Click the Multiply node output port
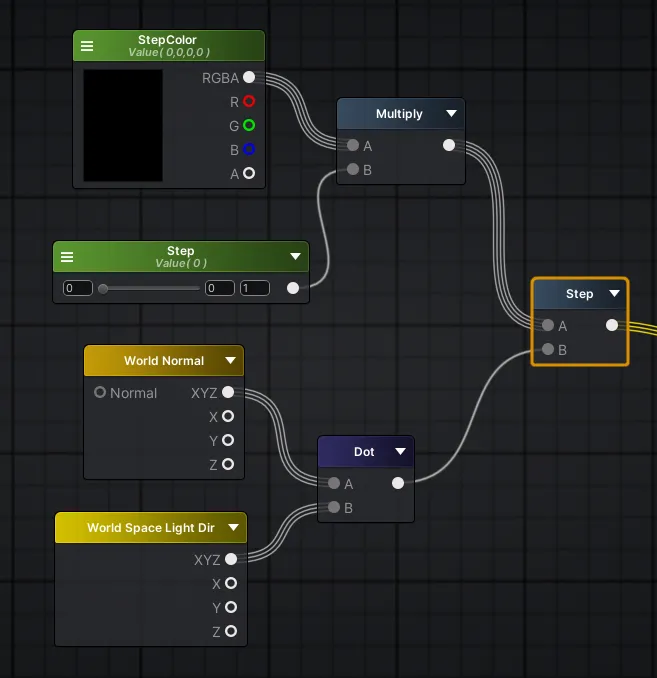Screen dimensions: 657x678 (x=449, y=145)
